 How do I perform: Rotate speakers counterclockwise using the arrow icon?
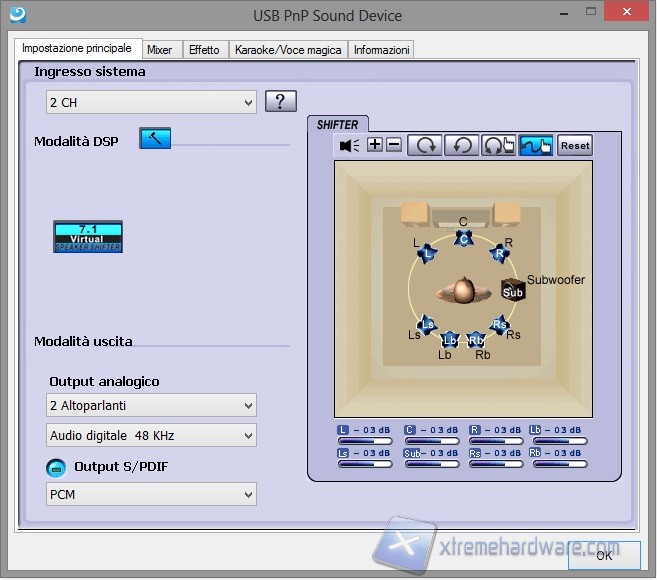(461, 145)
